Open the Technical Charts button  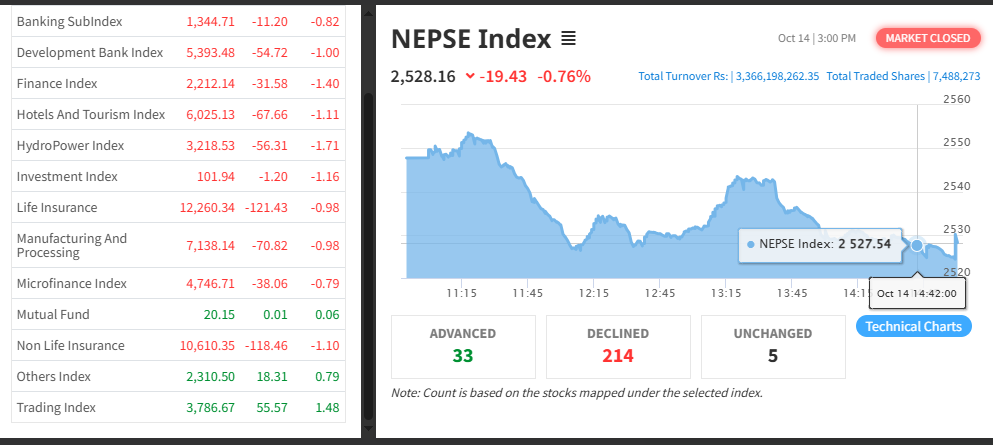pyautogui.click(x=913, y=326)
